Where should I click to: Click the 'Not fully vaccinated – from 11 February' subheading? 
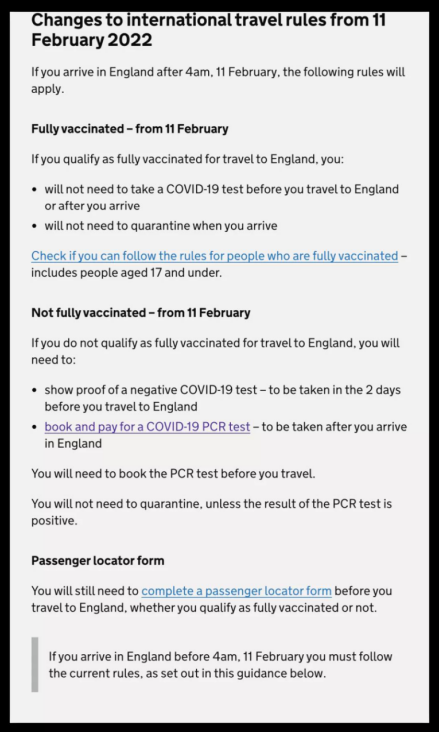141,312
